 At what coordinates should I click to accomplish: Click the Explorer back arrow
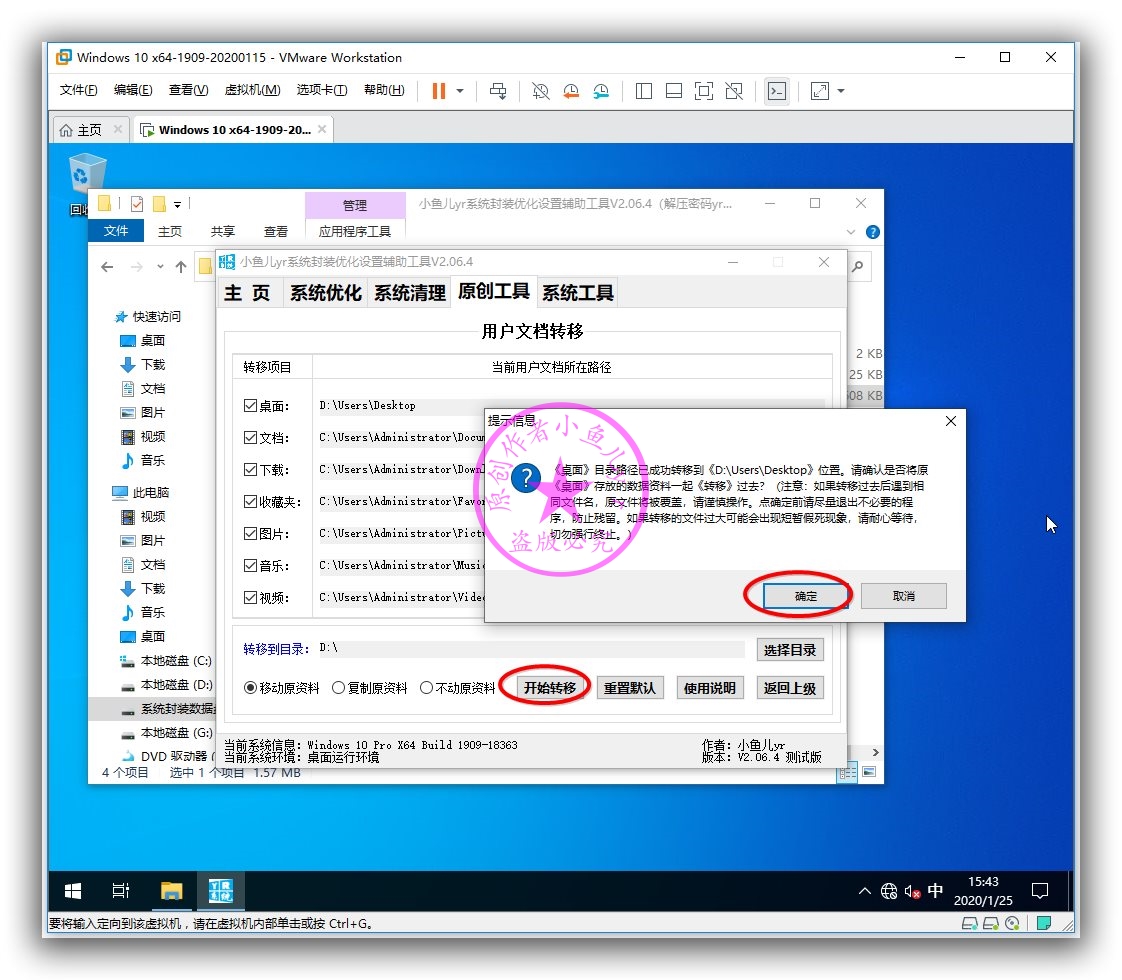(x=107, y=267)
